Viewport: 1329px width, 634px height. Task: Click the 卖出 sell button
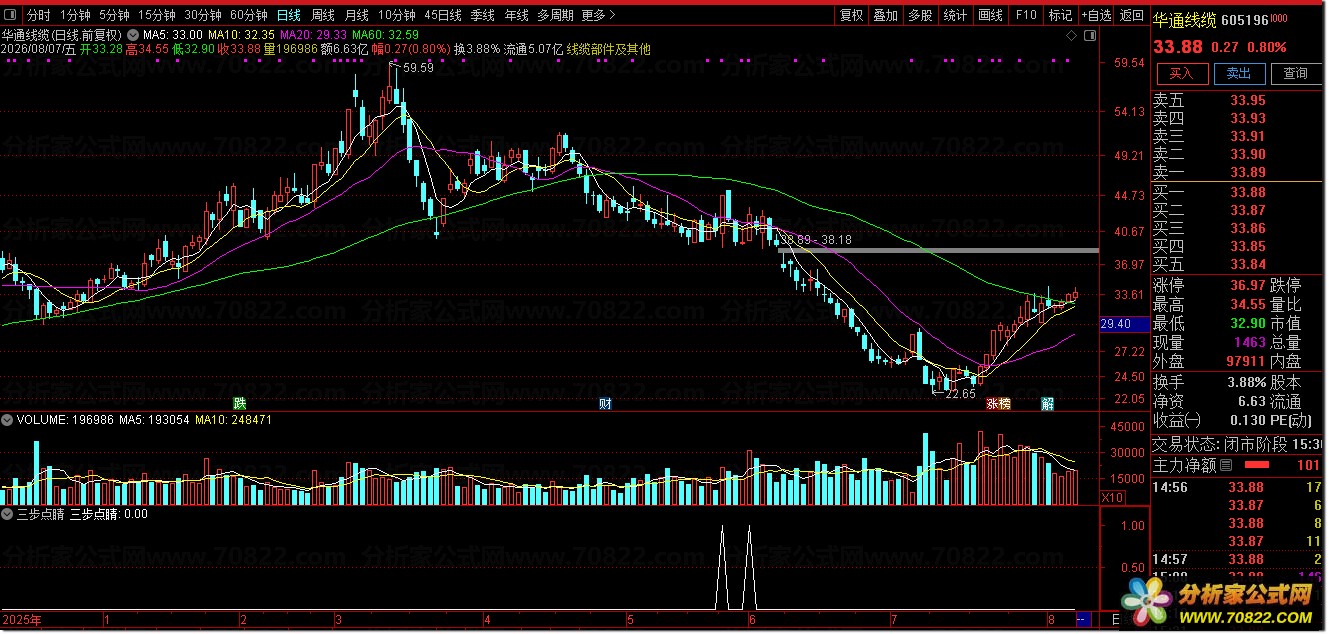(x=1239, y=73)
